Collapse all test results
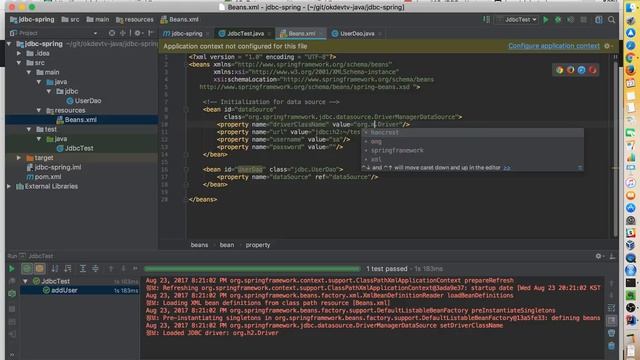The width and height of the screenshot is (640, 360). coord(95,269)
